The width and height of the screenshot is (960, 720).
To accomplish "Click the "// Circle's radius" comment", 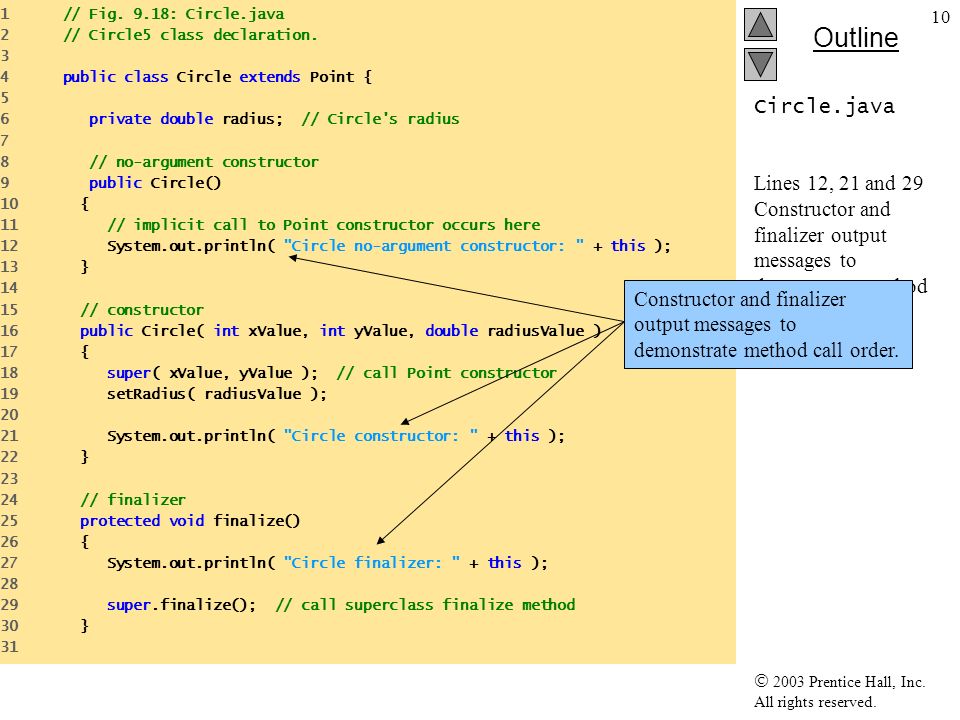I will [380, 119].
